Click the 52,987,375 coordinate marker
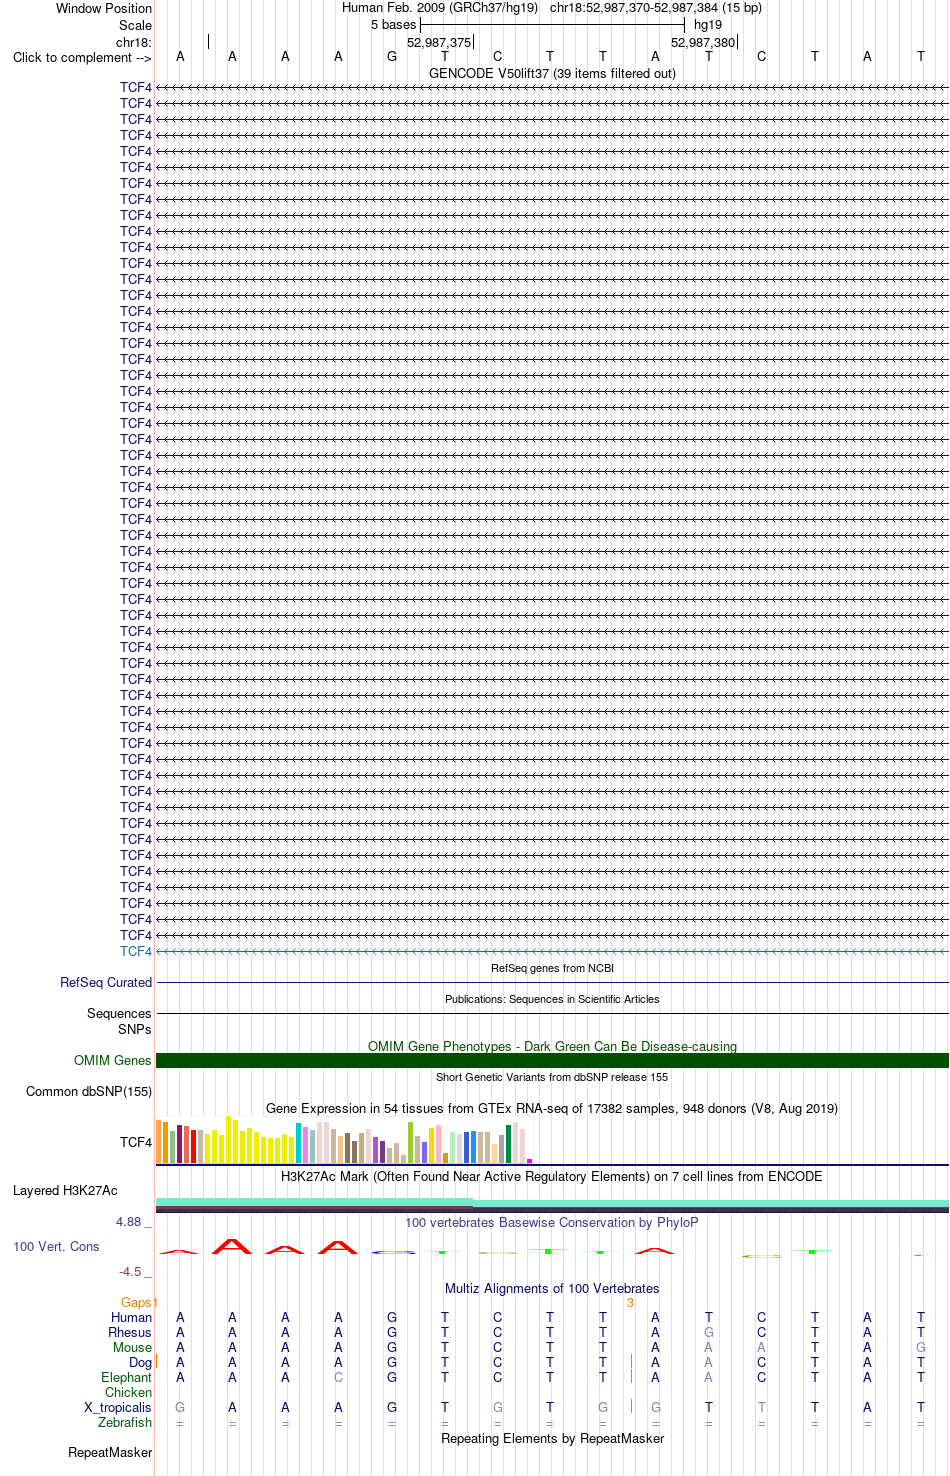The width and height of the screenshot is (950, 1476). coord(439,43)
